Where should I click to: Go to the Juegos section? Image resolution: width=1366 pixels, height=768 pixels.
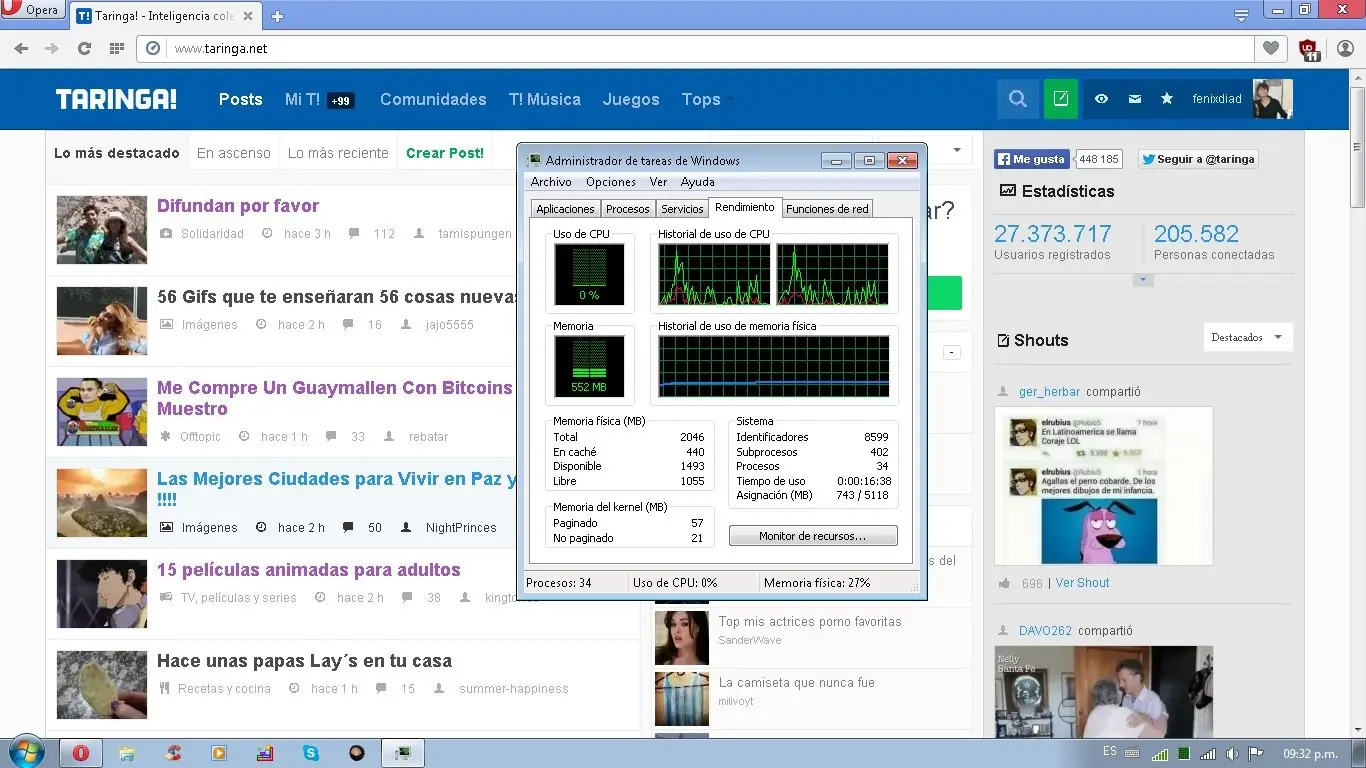tap(631, 99)
